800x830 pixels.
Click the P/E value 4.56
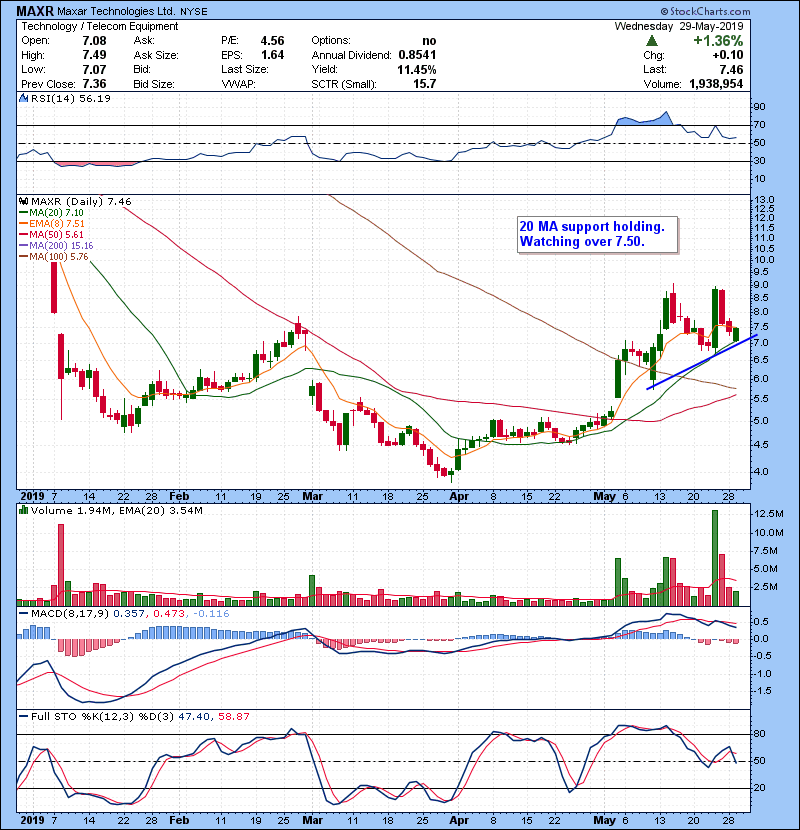[x=272, y=41]
